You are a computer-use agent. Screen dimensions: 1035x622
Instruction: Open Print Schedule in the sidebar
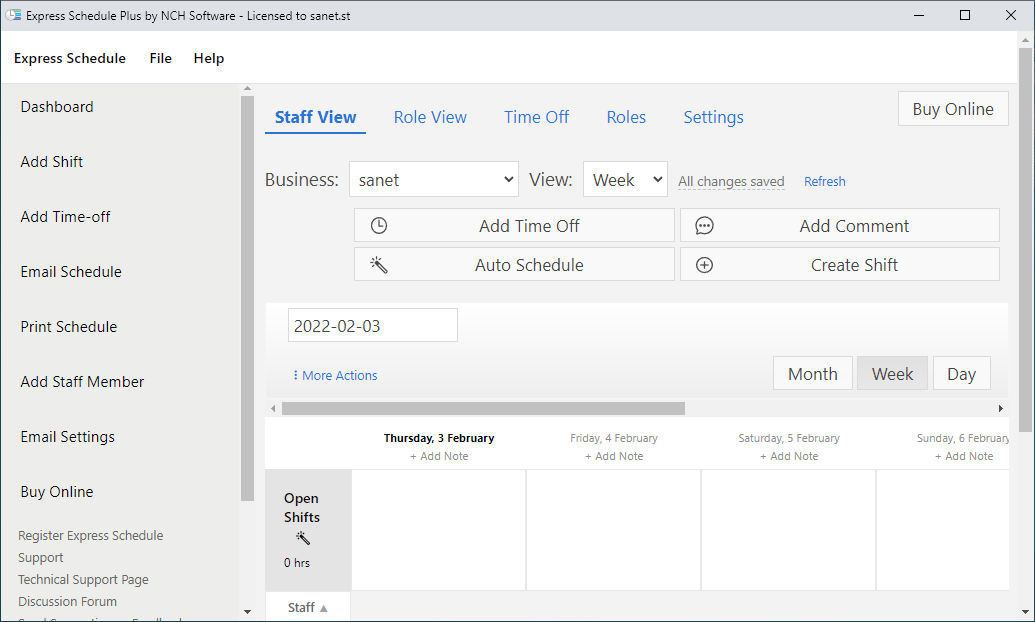pyautogui.click(x=69, y=327)
